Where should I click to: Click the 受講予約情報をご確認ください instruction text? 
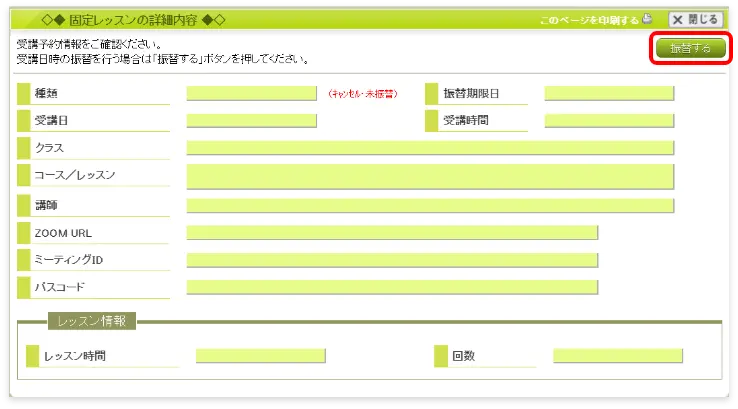tap(89, 45)
